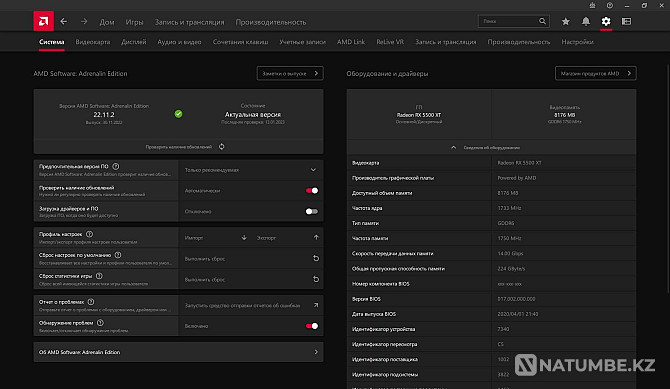The width and height of the screenshot is (670, 389).
Task: Click the search magnifier icon
Action: pos(542,21)
